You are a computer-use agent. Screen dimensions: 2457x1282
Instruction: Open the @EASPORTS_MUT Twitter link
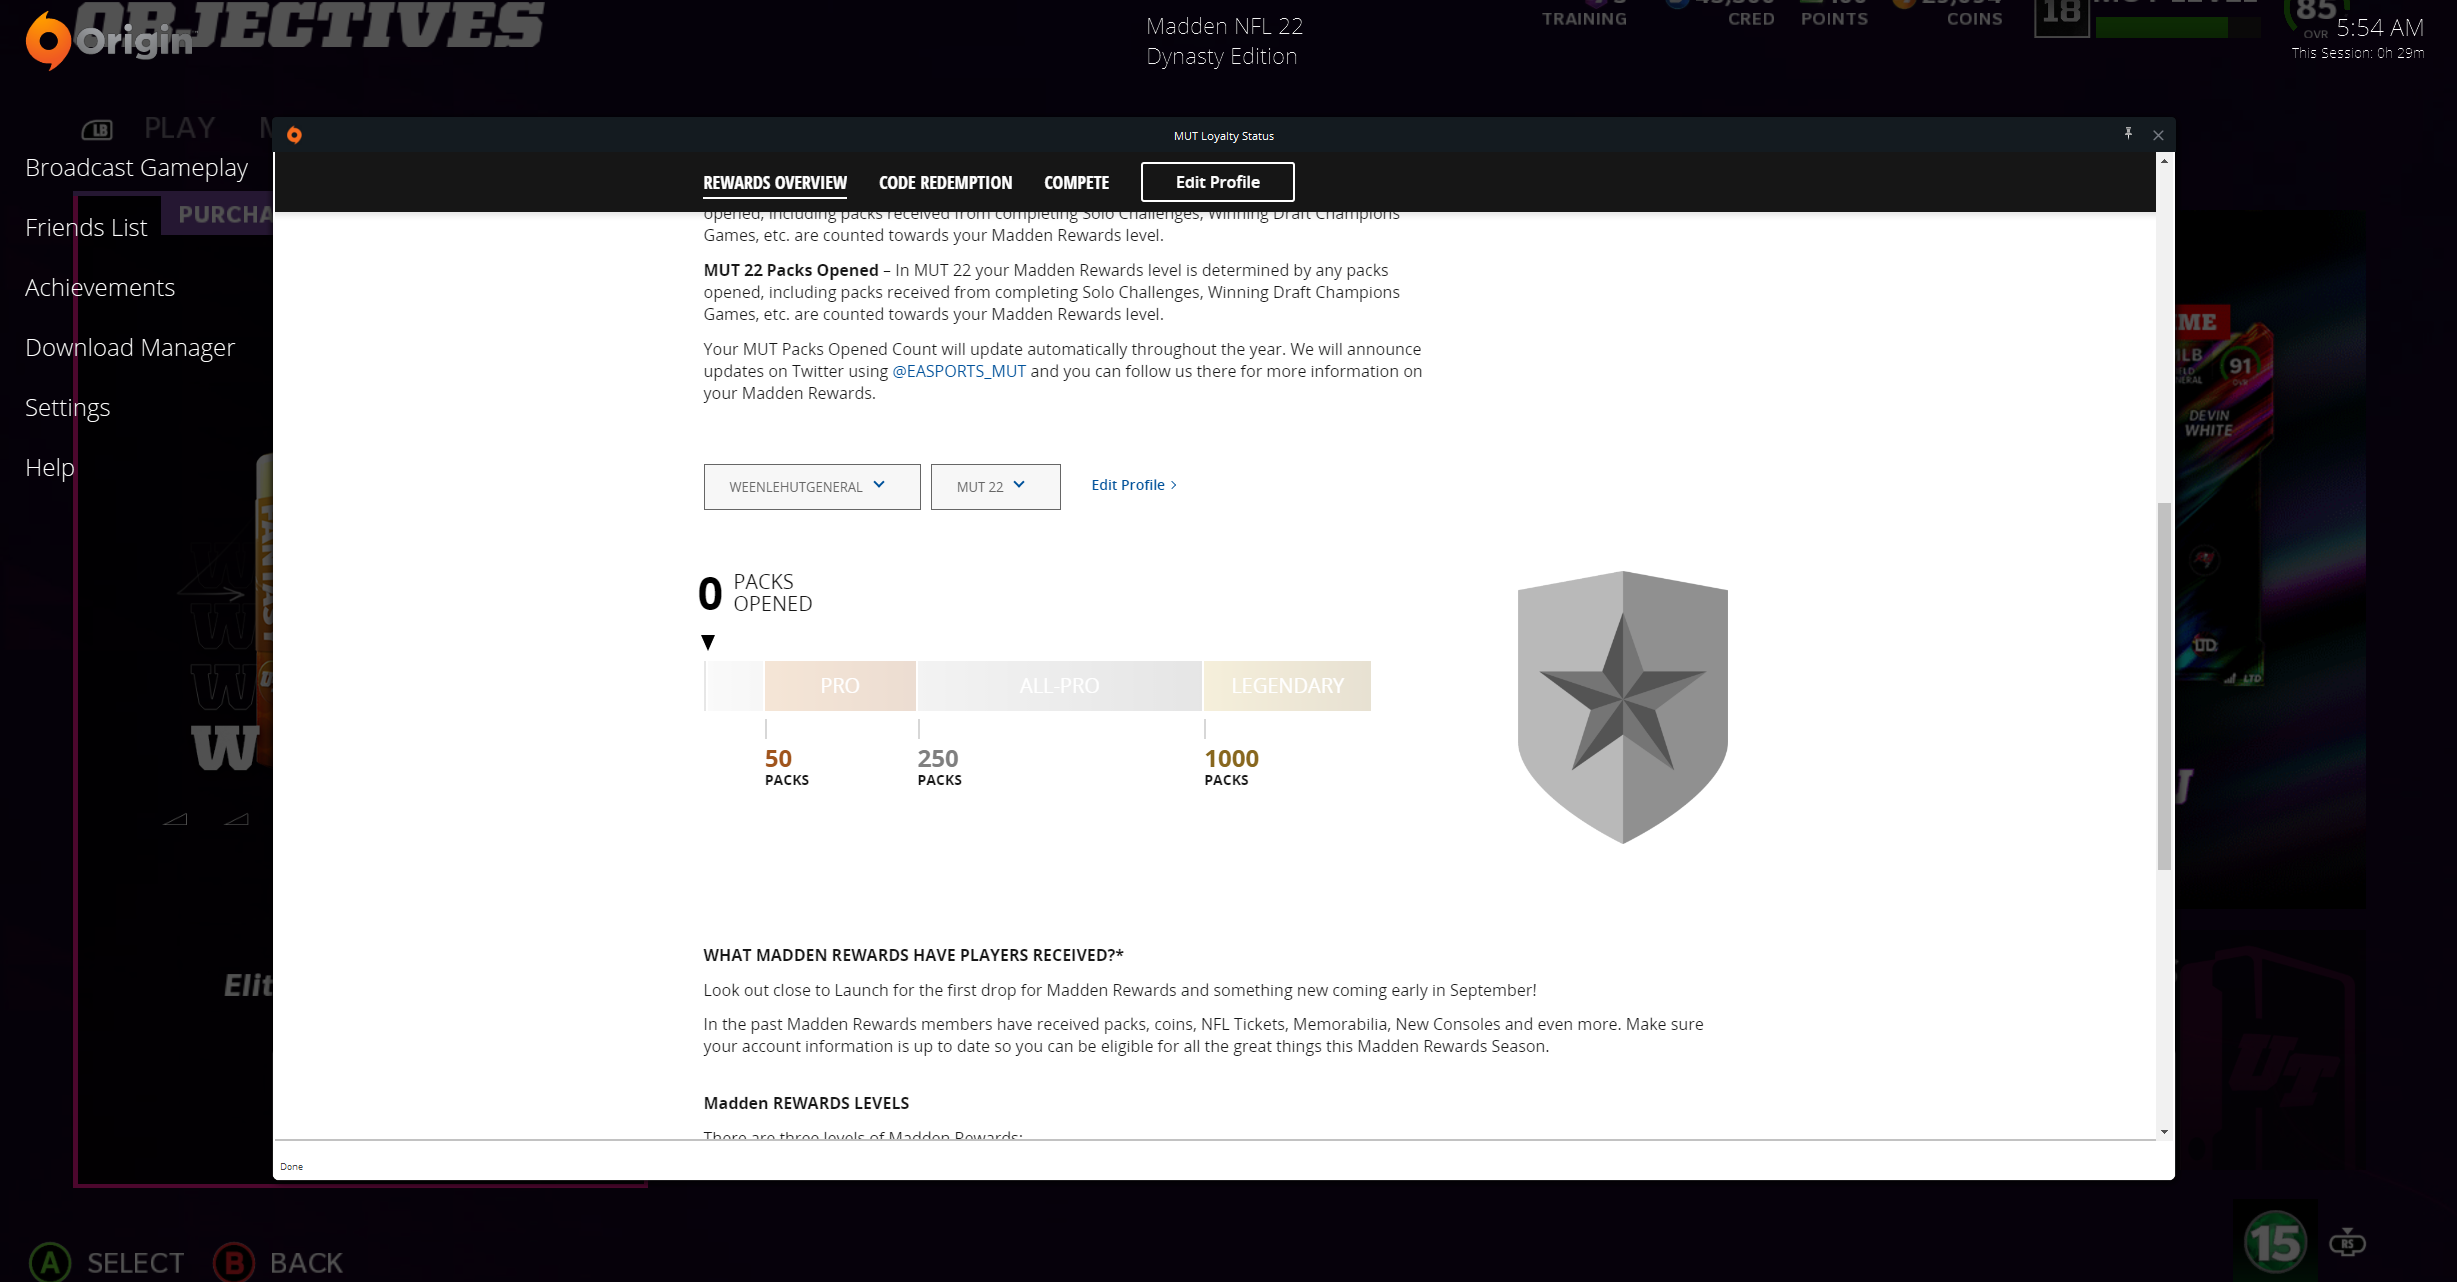tap(958, 371)
